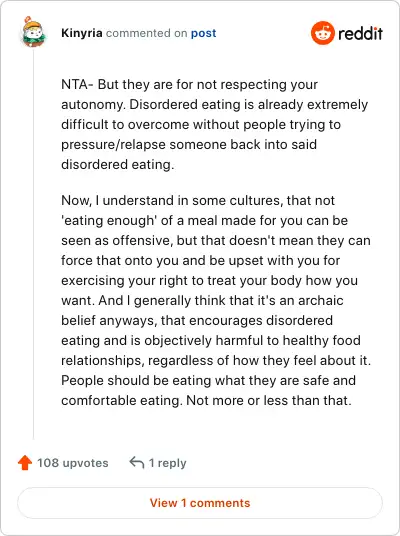Click the reply arrow icon
Screen dimensions: 400x536
(136, 463)
